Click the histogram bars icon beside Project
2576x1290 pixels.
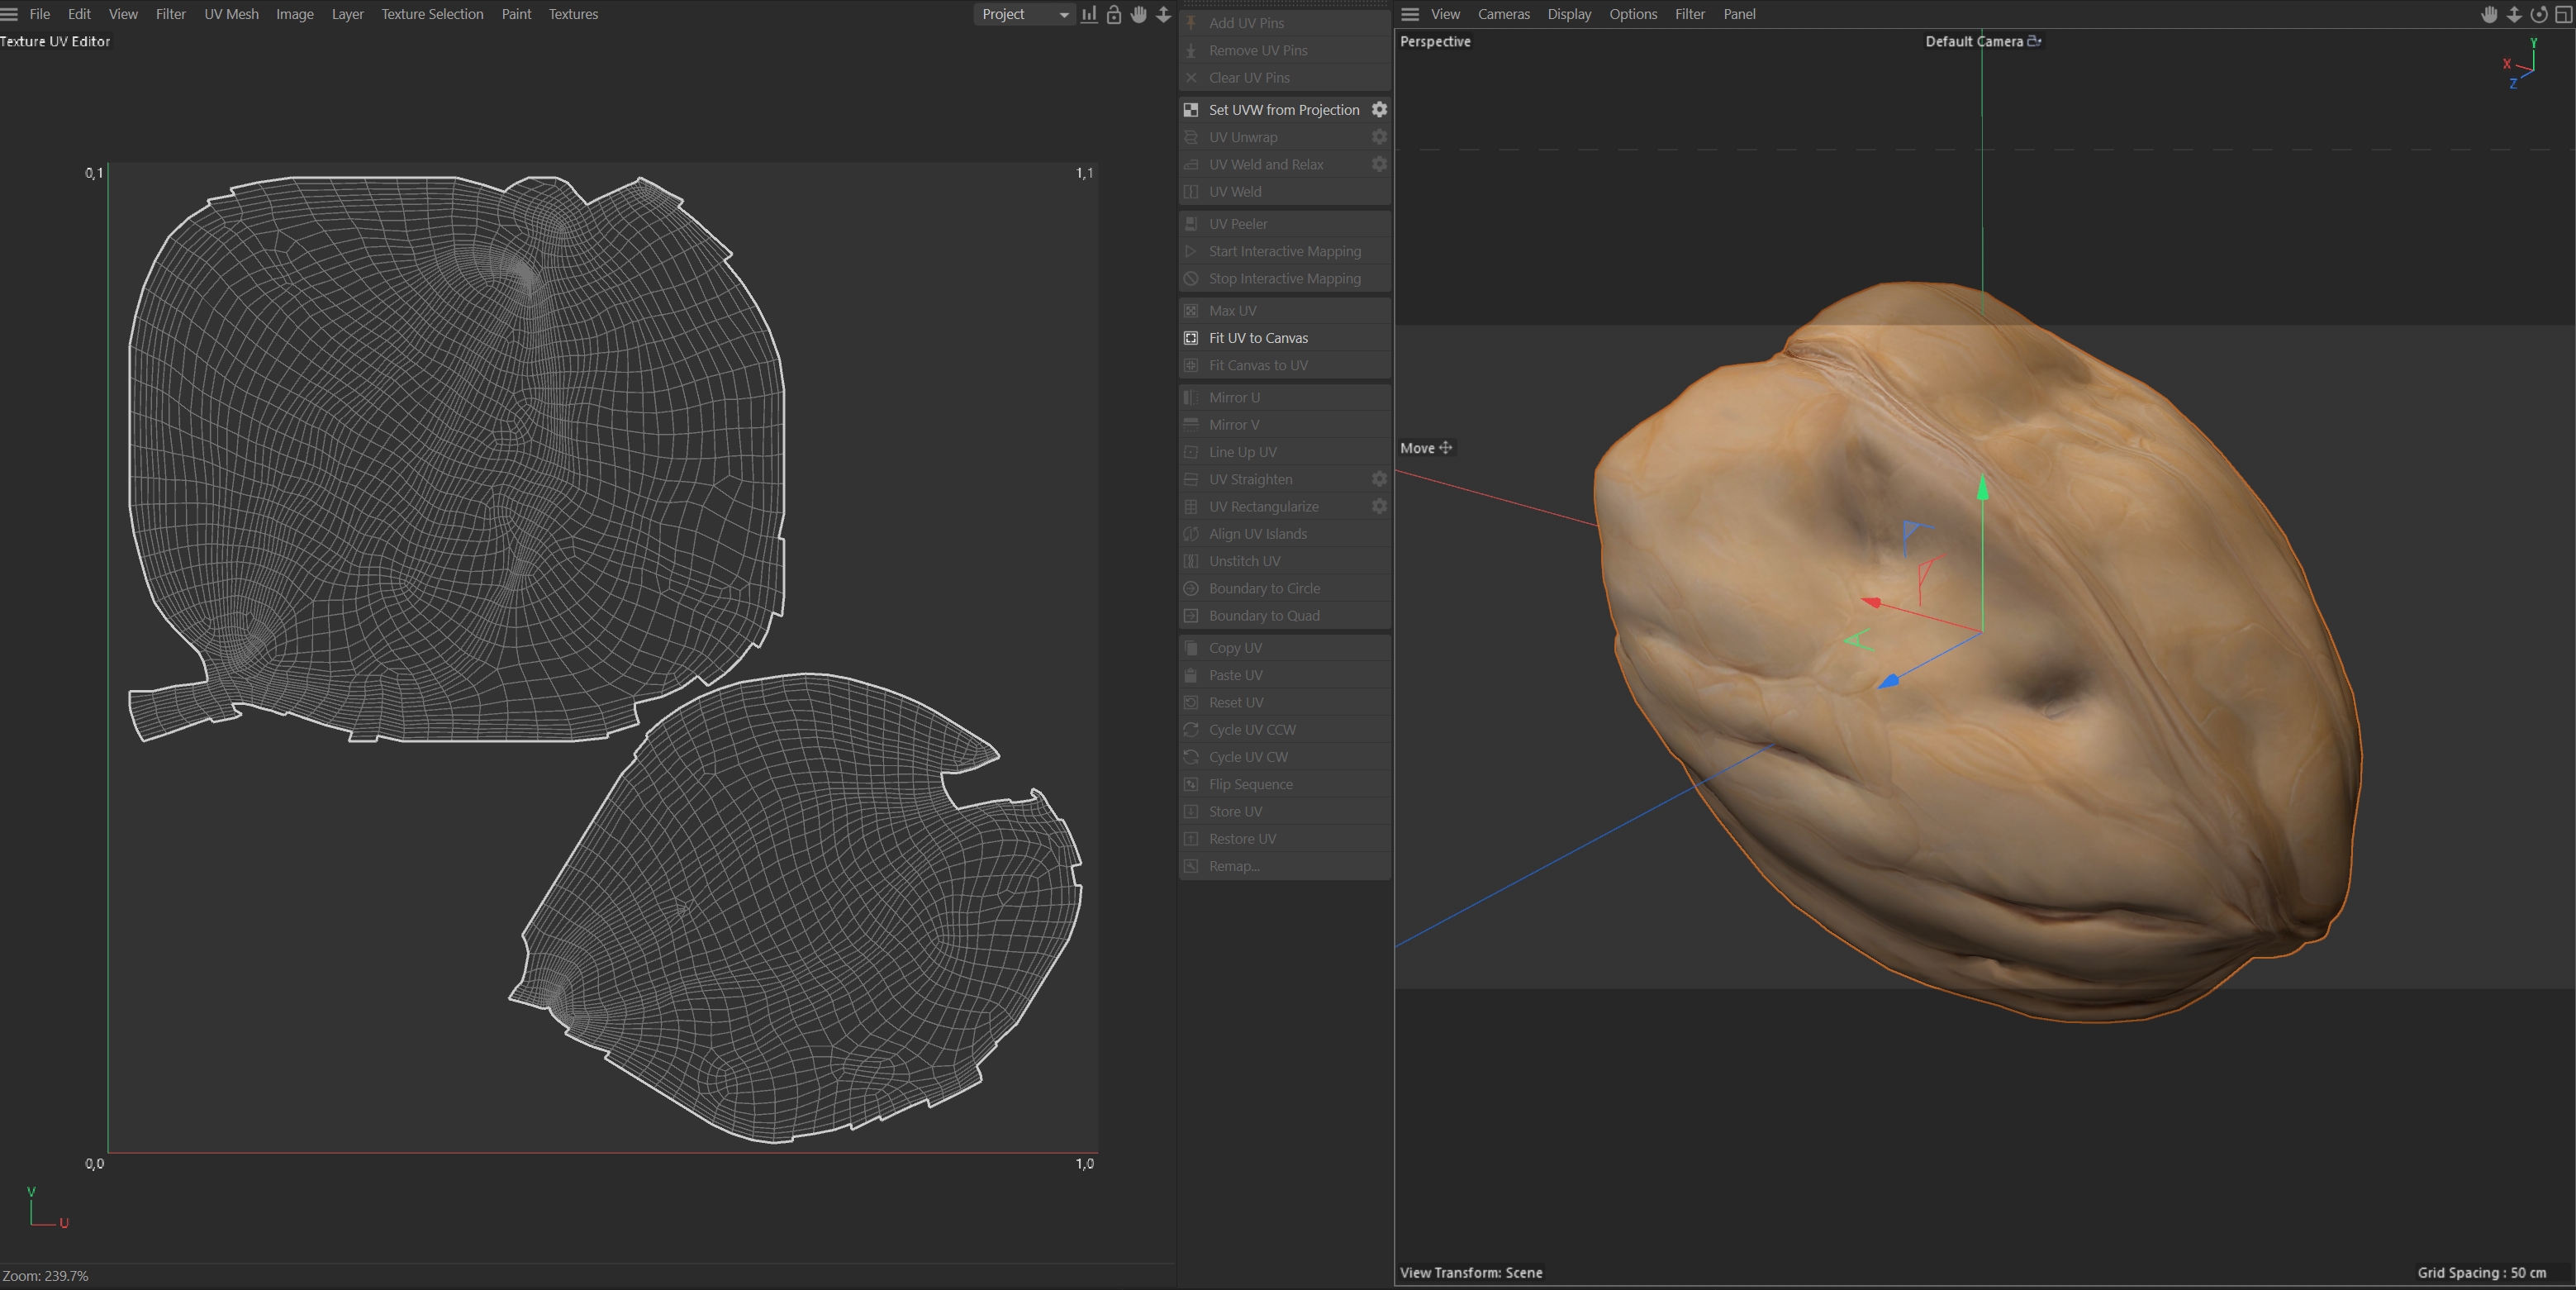(1089, 14)
